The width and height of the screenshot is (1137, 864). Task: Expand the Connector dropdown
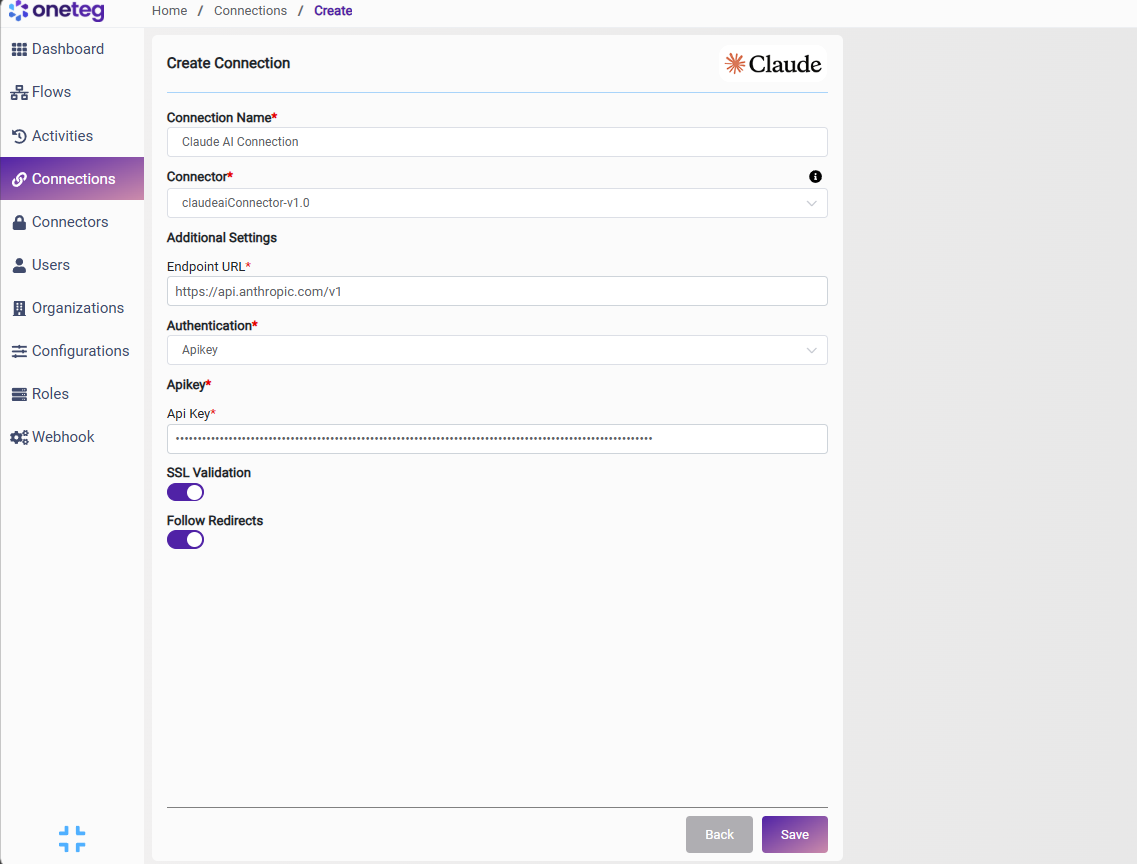pyautogui.click(x=497, y=203)
